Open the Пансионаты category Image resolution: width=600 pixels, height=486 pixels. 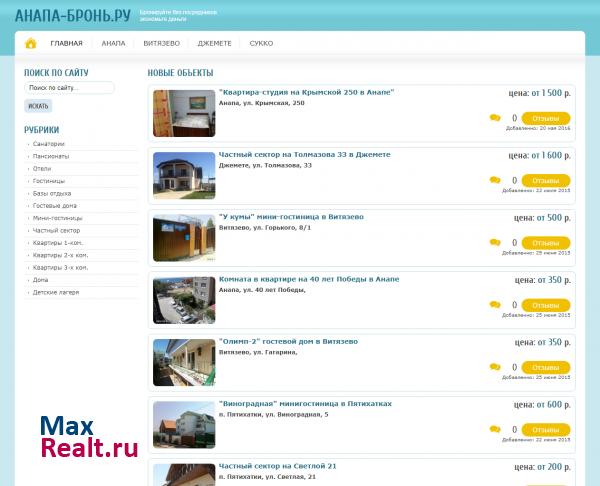[x=51, y=156]
